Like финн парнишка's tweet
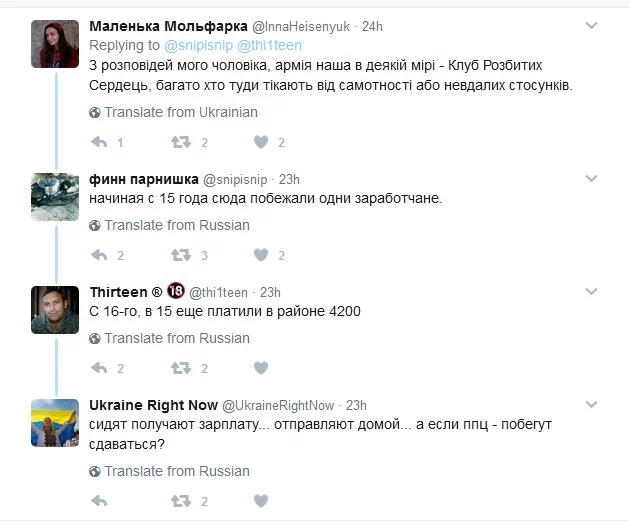 point(262,255)
